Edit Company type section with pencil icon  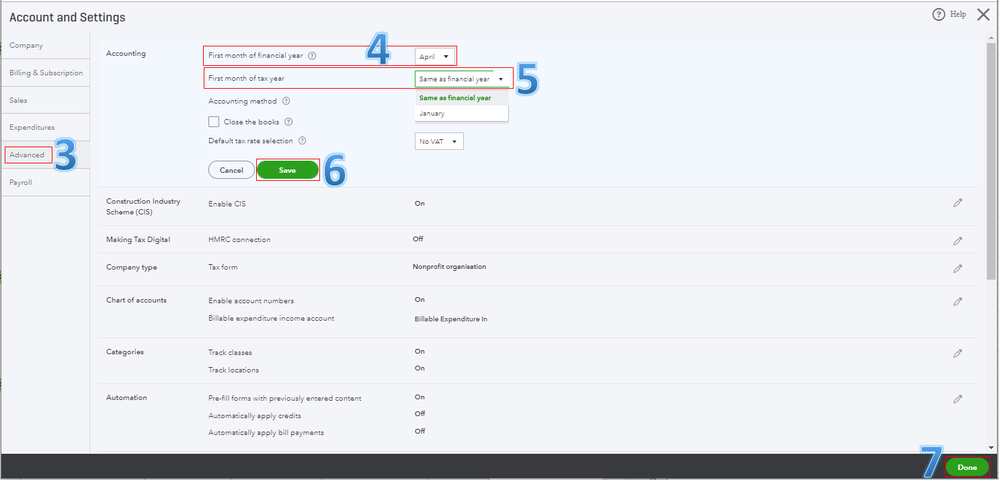(x=957, y=269)
